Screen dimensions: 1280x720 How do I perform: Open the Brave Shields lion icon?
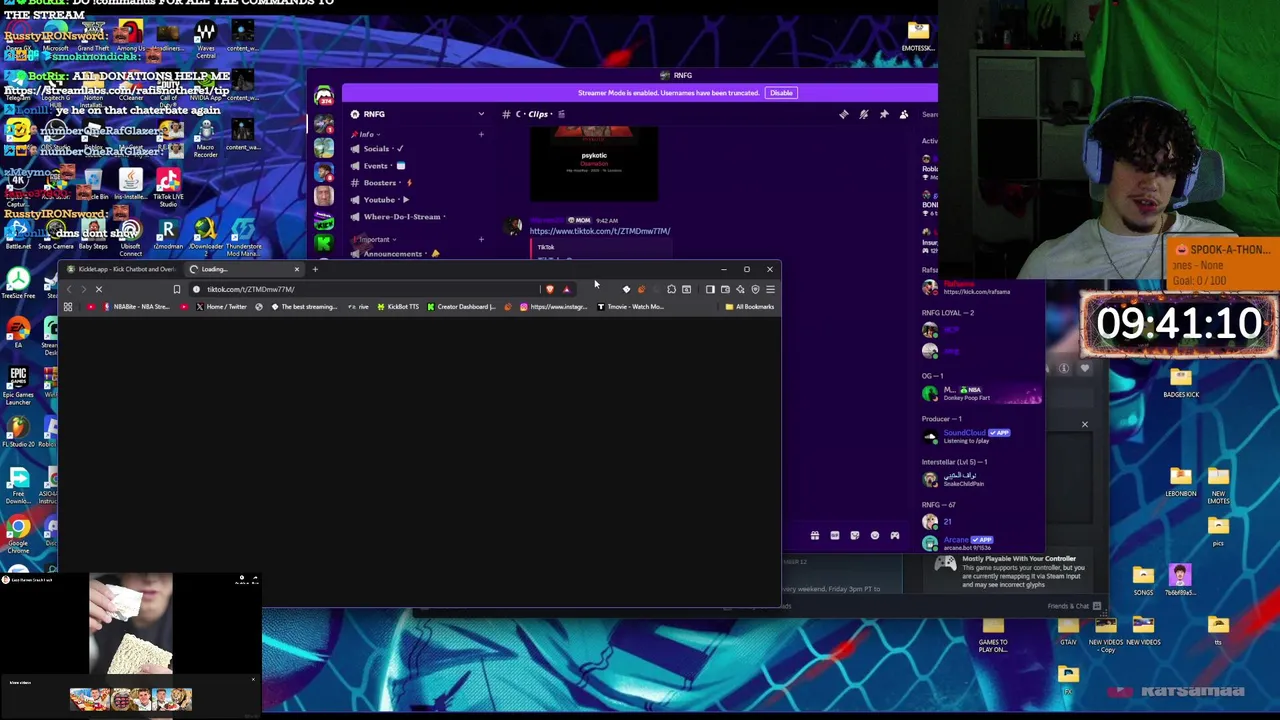click(x=550, y=289)
